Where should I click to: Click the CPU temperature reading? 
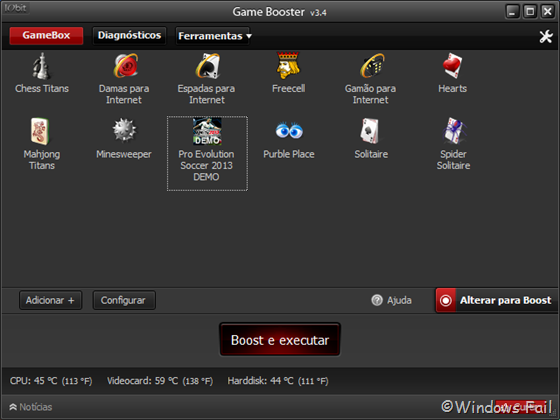point(51,381)
